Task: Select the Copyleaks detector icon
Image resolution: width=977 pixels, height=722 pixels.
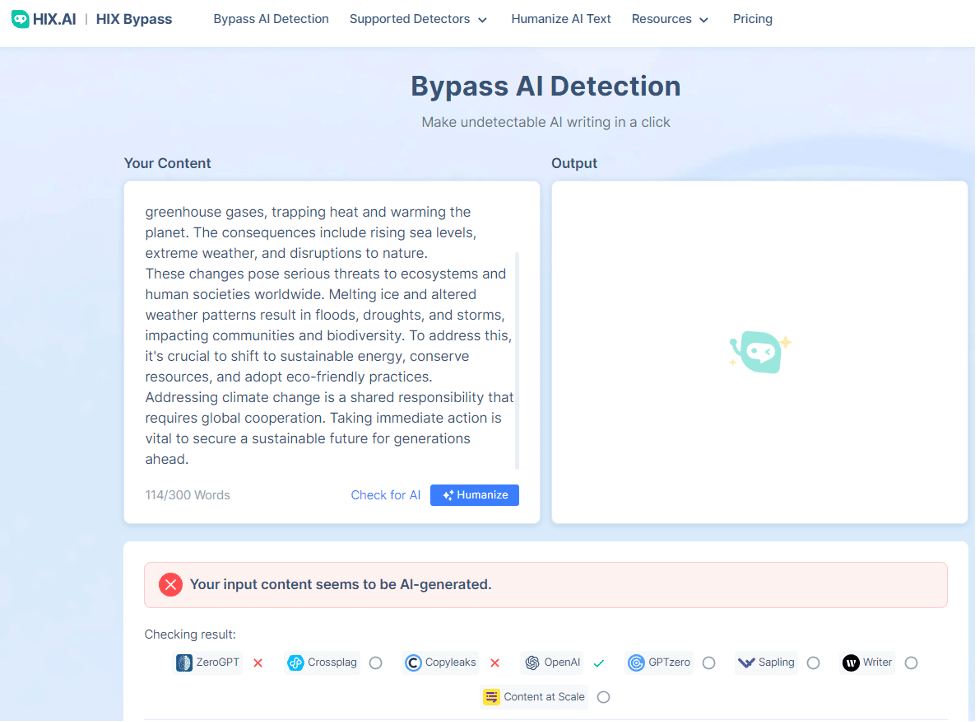Action: [413, 662]
